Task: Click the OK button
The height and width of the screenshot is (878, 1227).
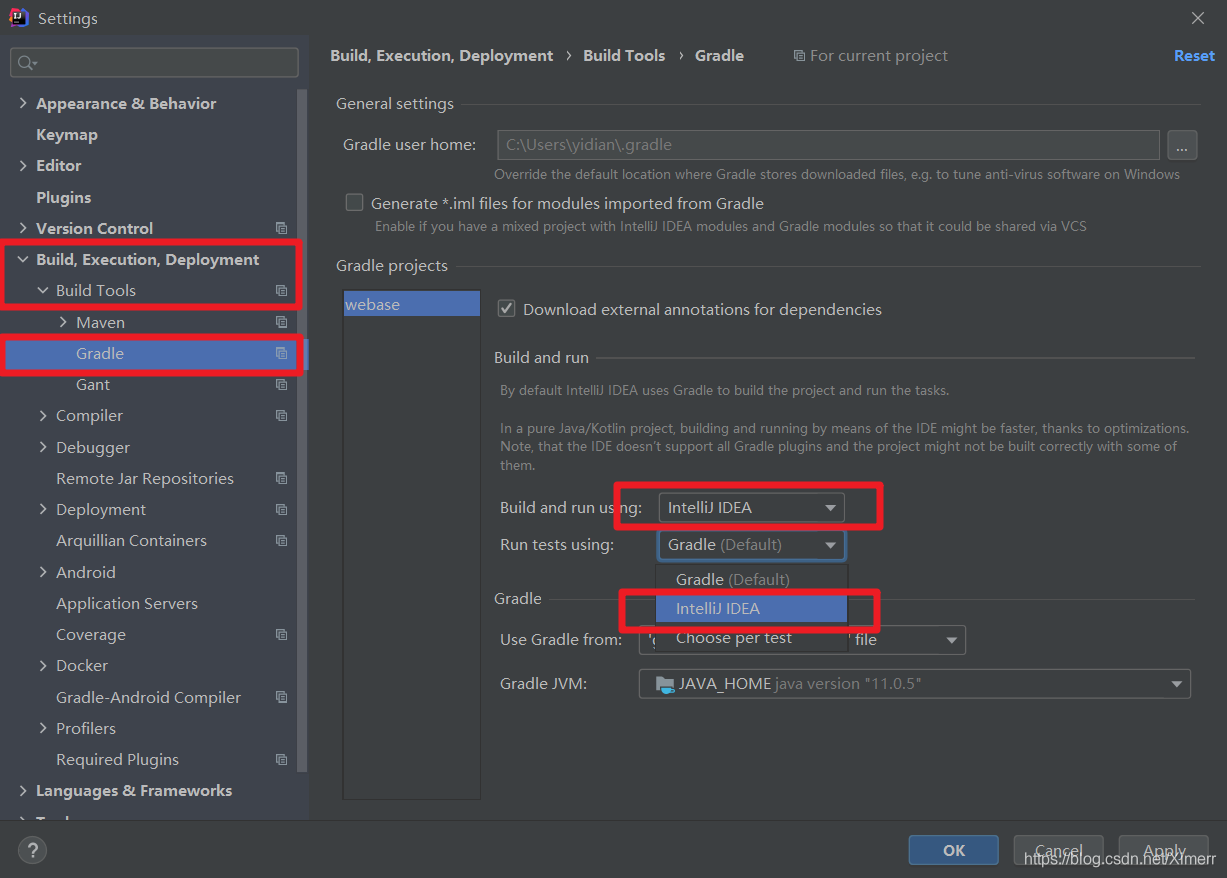Action: tap(953, 850)
